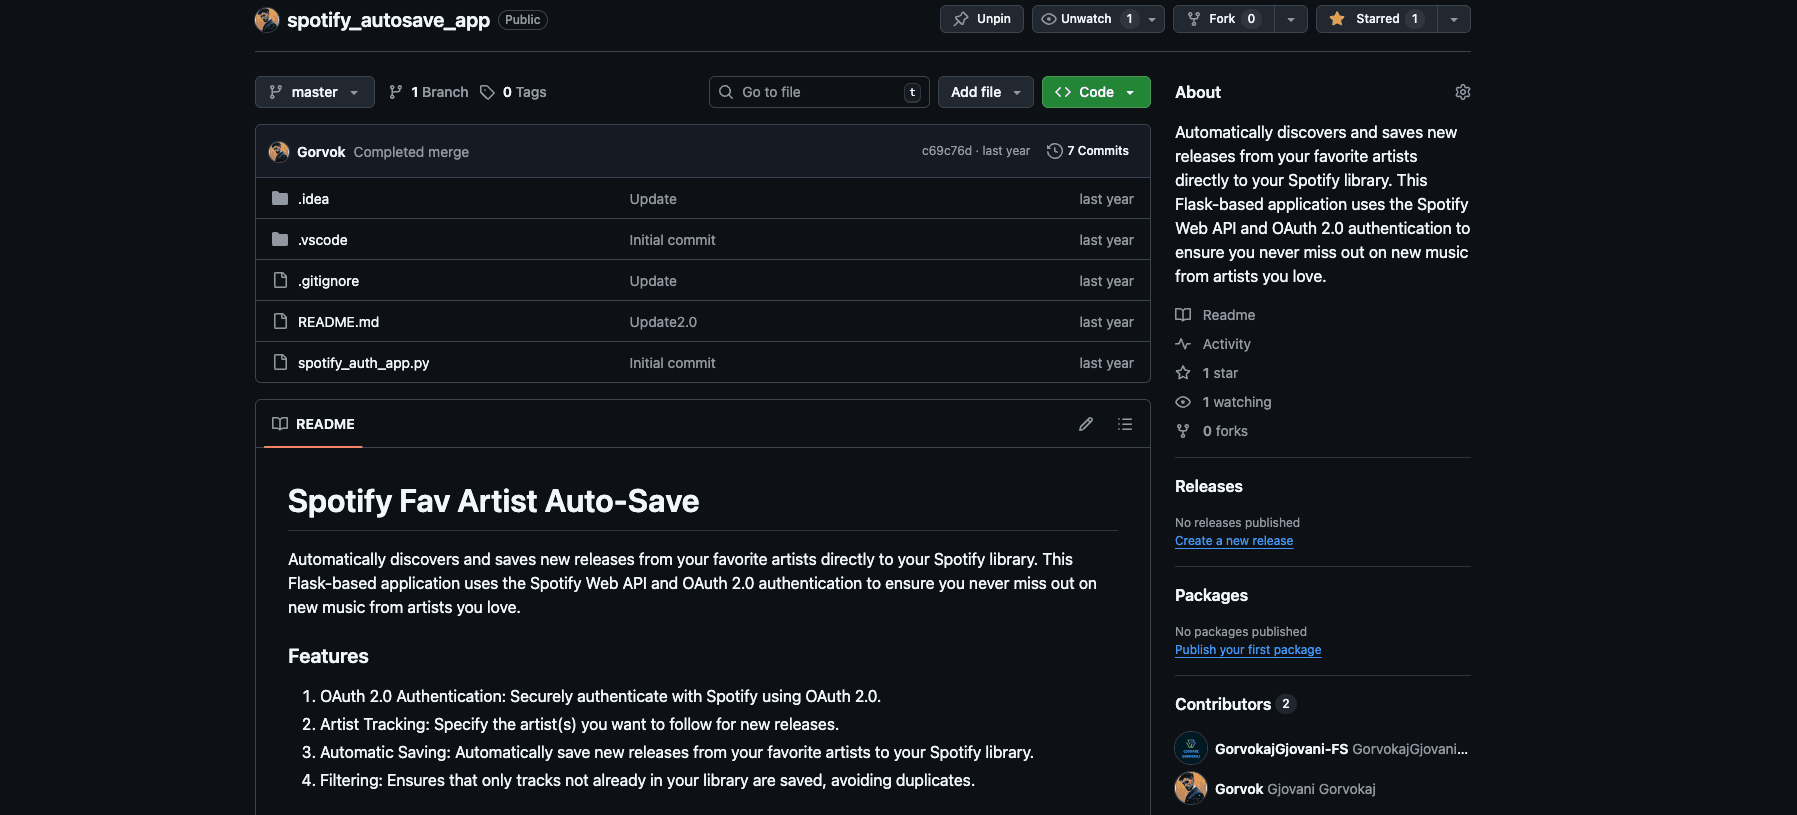Edit the README with the pencil icon
Viewport: 1797px width, 815px height.
(1086, 424)
